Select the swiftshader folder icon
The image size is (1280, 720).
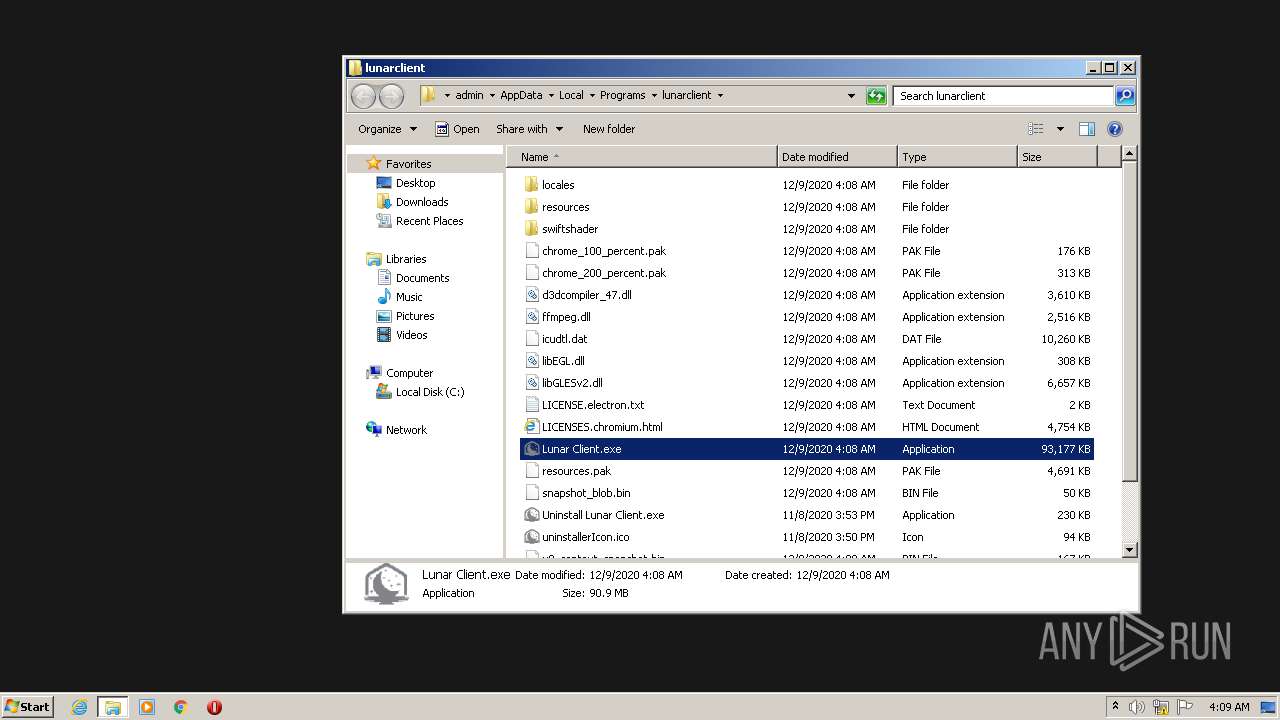coord(532,229)
